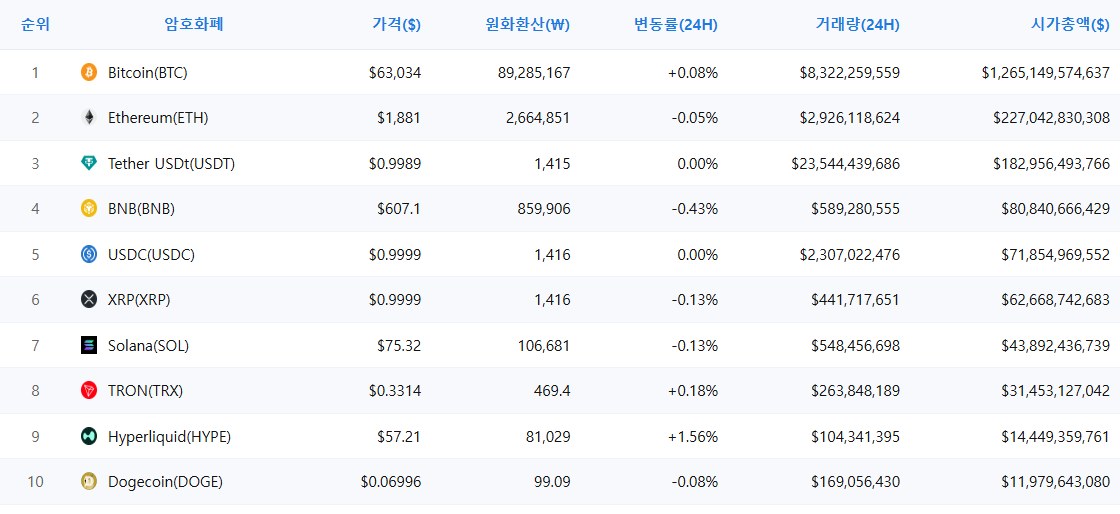Image resolution: width=1120 pixels, height=514 pixels.
Task: Click the BNB yellow coin icon
Action: click(89, 208)
